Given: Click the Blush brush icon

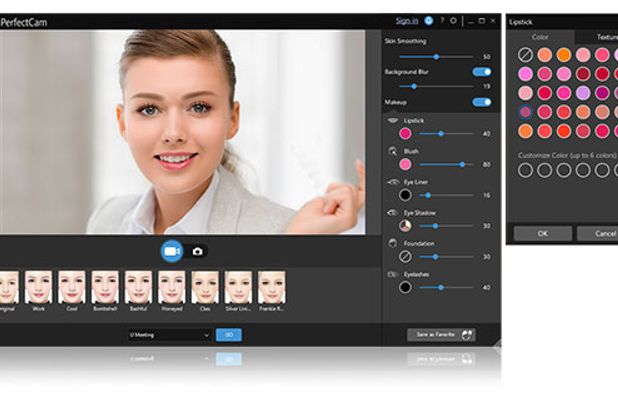Looking at the screenshot, I should [x=393, y=151].
